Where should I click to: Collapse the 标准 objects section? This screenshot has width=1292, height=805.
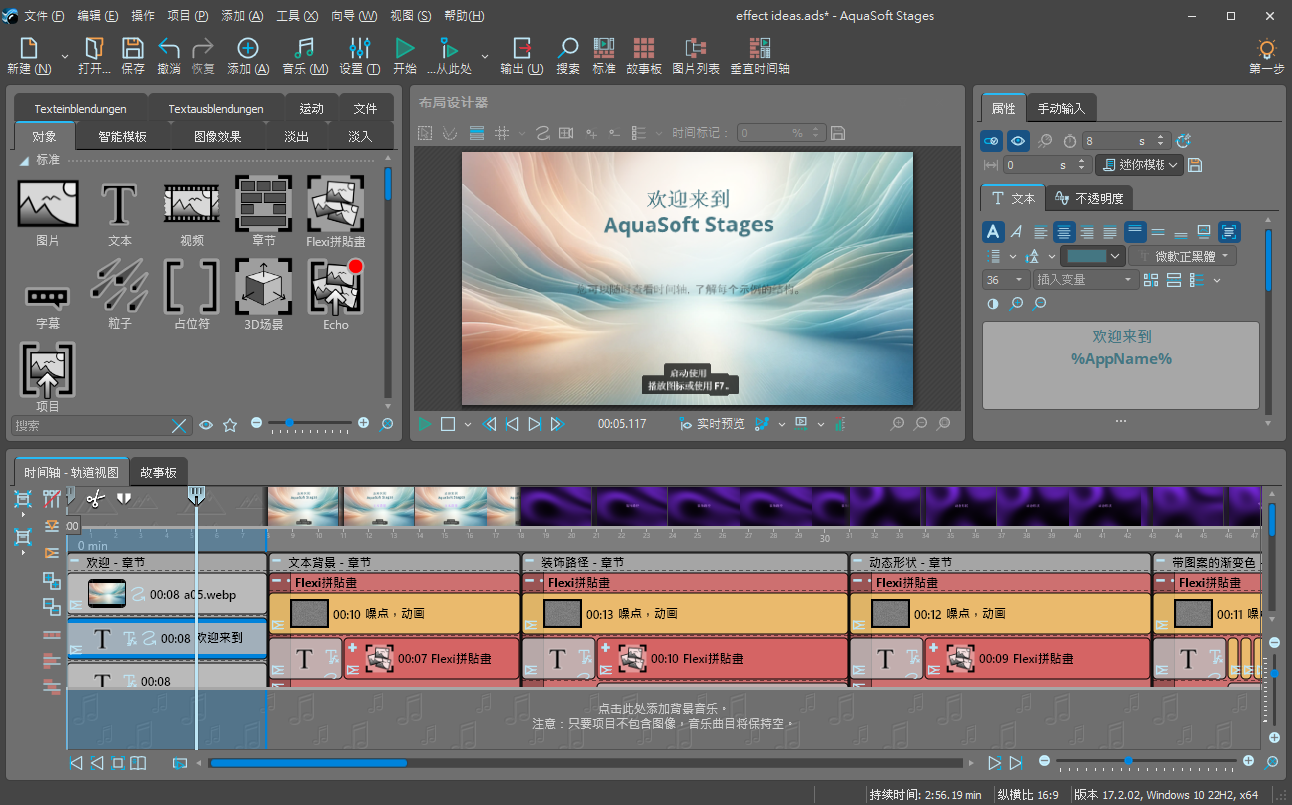pyautogui.click(x=24, y=160)
